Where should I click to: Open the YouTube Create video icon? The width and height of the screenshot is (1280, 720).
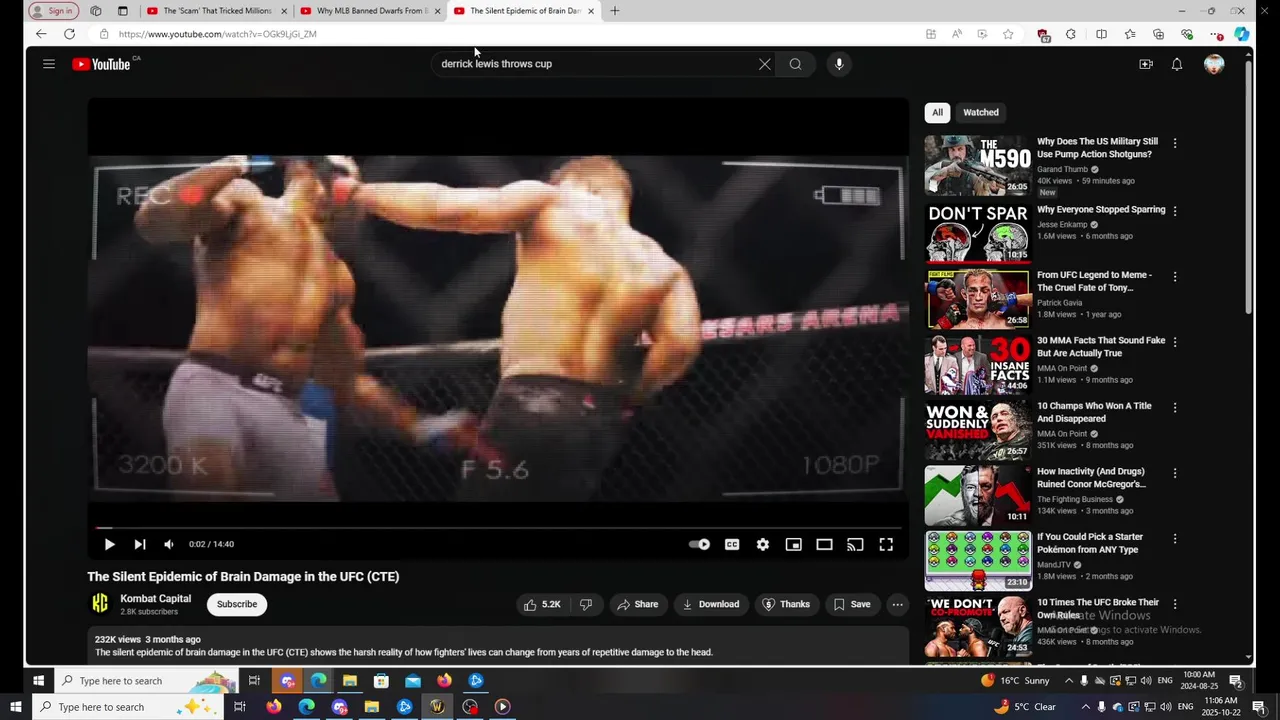pyautogui.click(x=1146, y=64)
